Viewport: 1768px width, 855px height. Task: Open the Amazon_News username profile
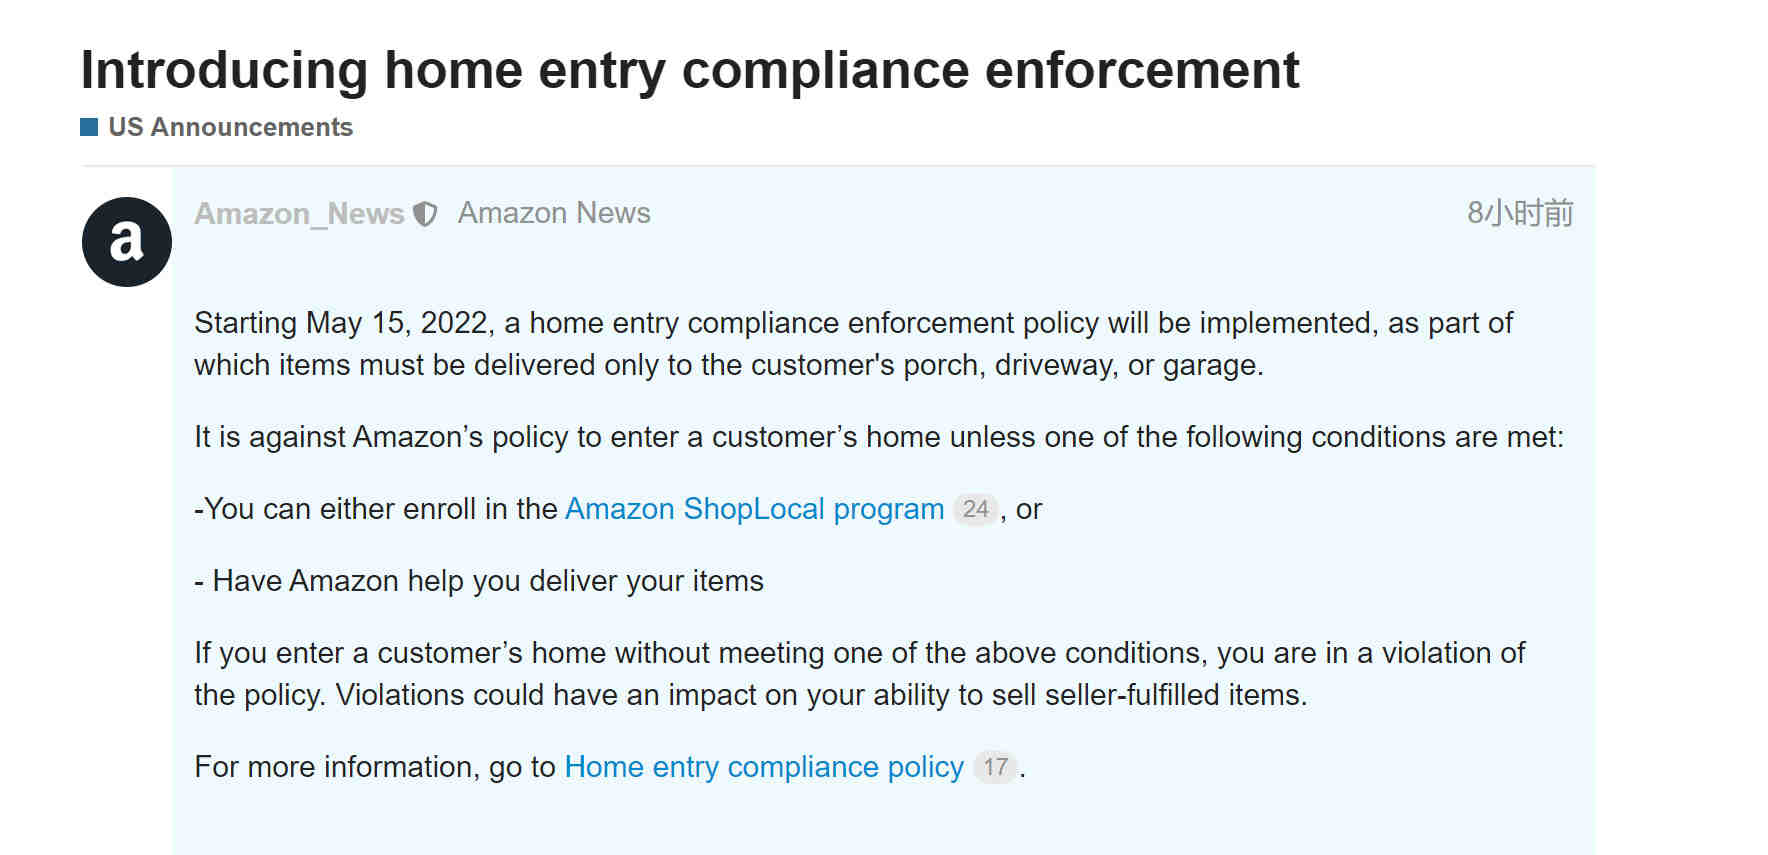(x=299, y=213)
